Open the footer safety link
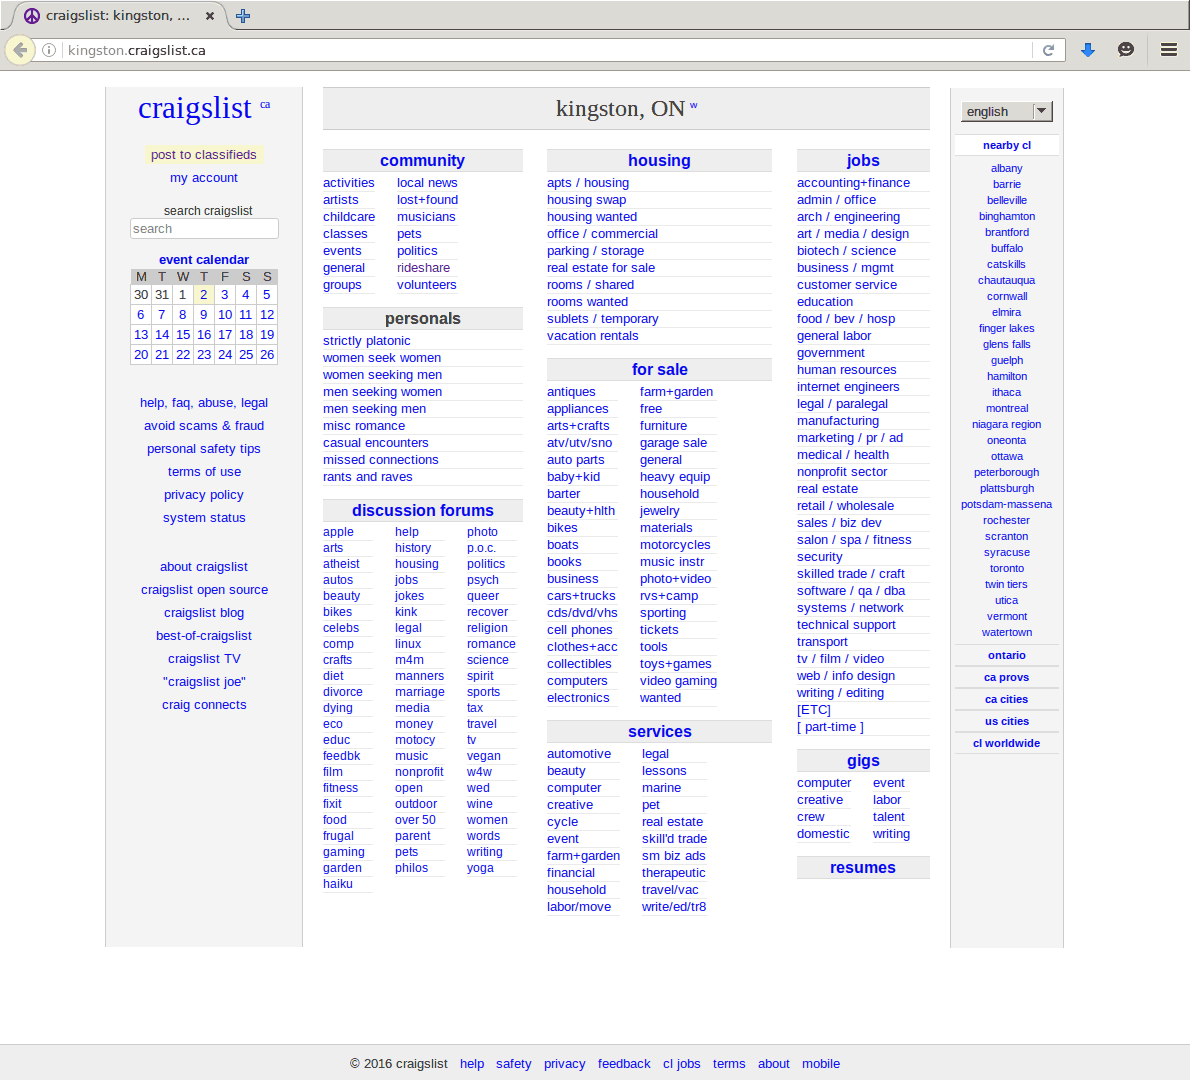The image size is (1190, 1080). click(x=513, y=1063)
